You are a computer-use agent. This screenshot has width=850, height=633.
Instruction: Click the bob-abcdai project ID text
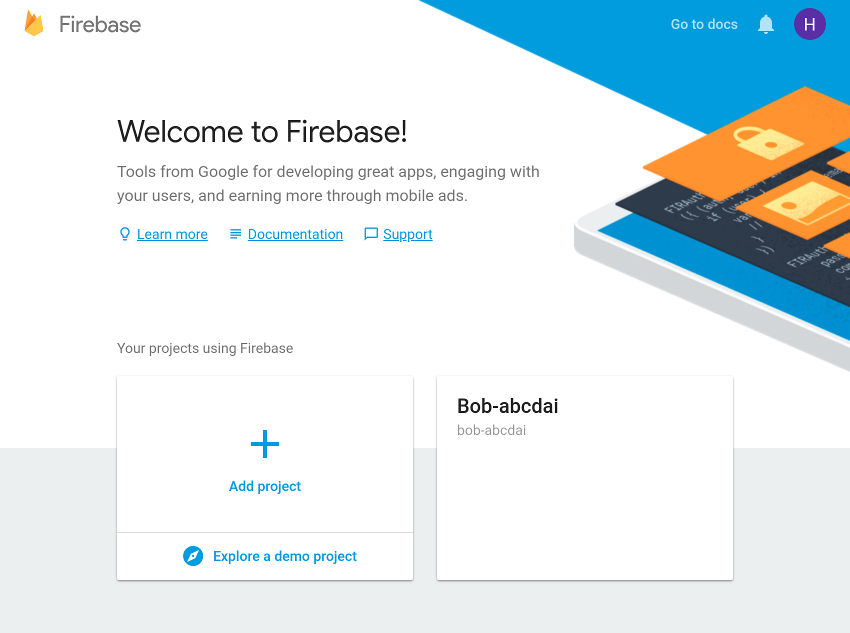[x=491, y=430]
